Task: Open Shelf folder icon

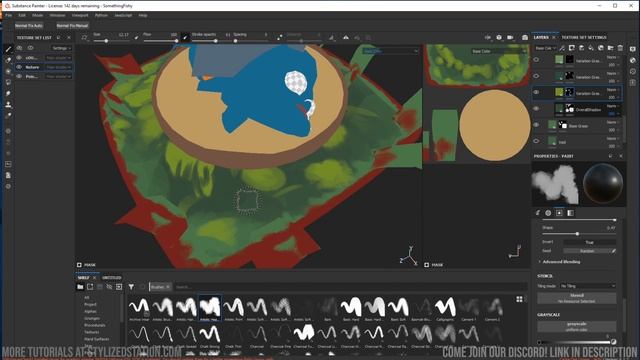Action: [80, 287]
